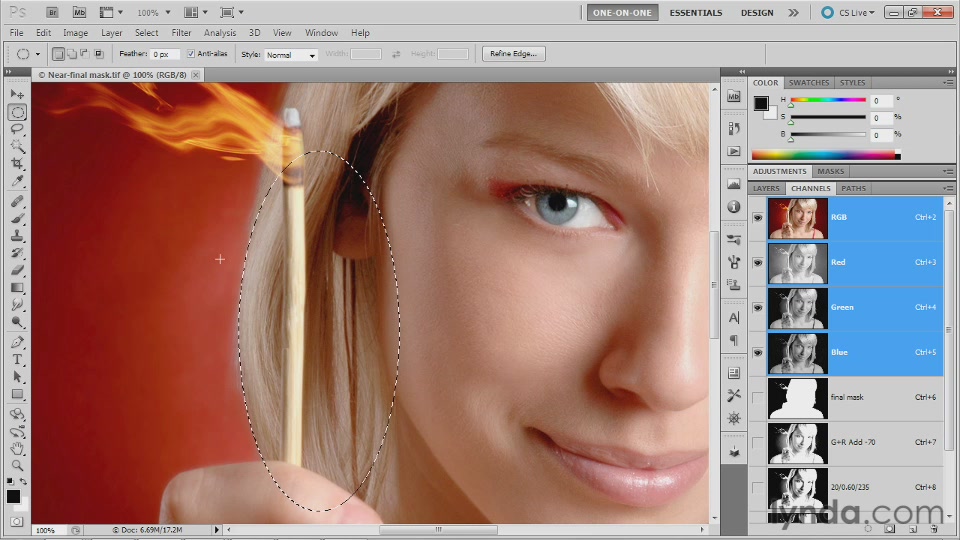Open the Filter menu
The image size is (960, 540).
point(181,33)
